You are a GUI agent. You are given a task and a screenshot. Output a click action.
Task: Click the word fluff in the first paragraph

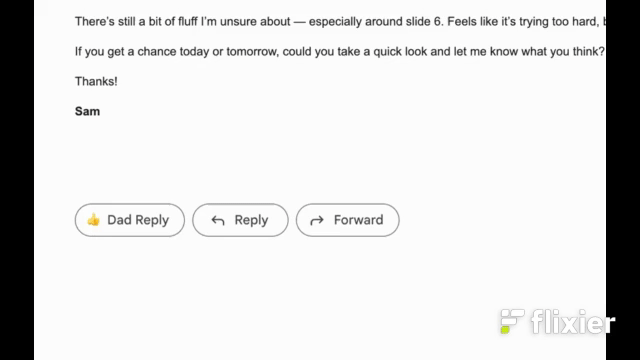click(x=188, y=21)
